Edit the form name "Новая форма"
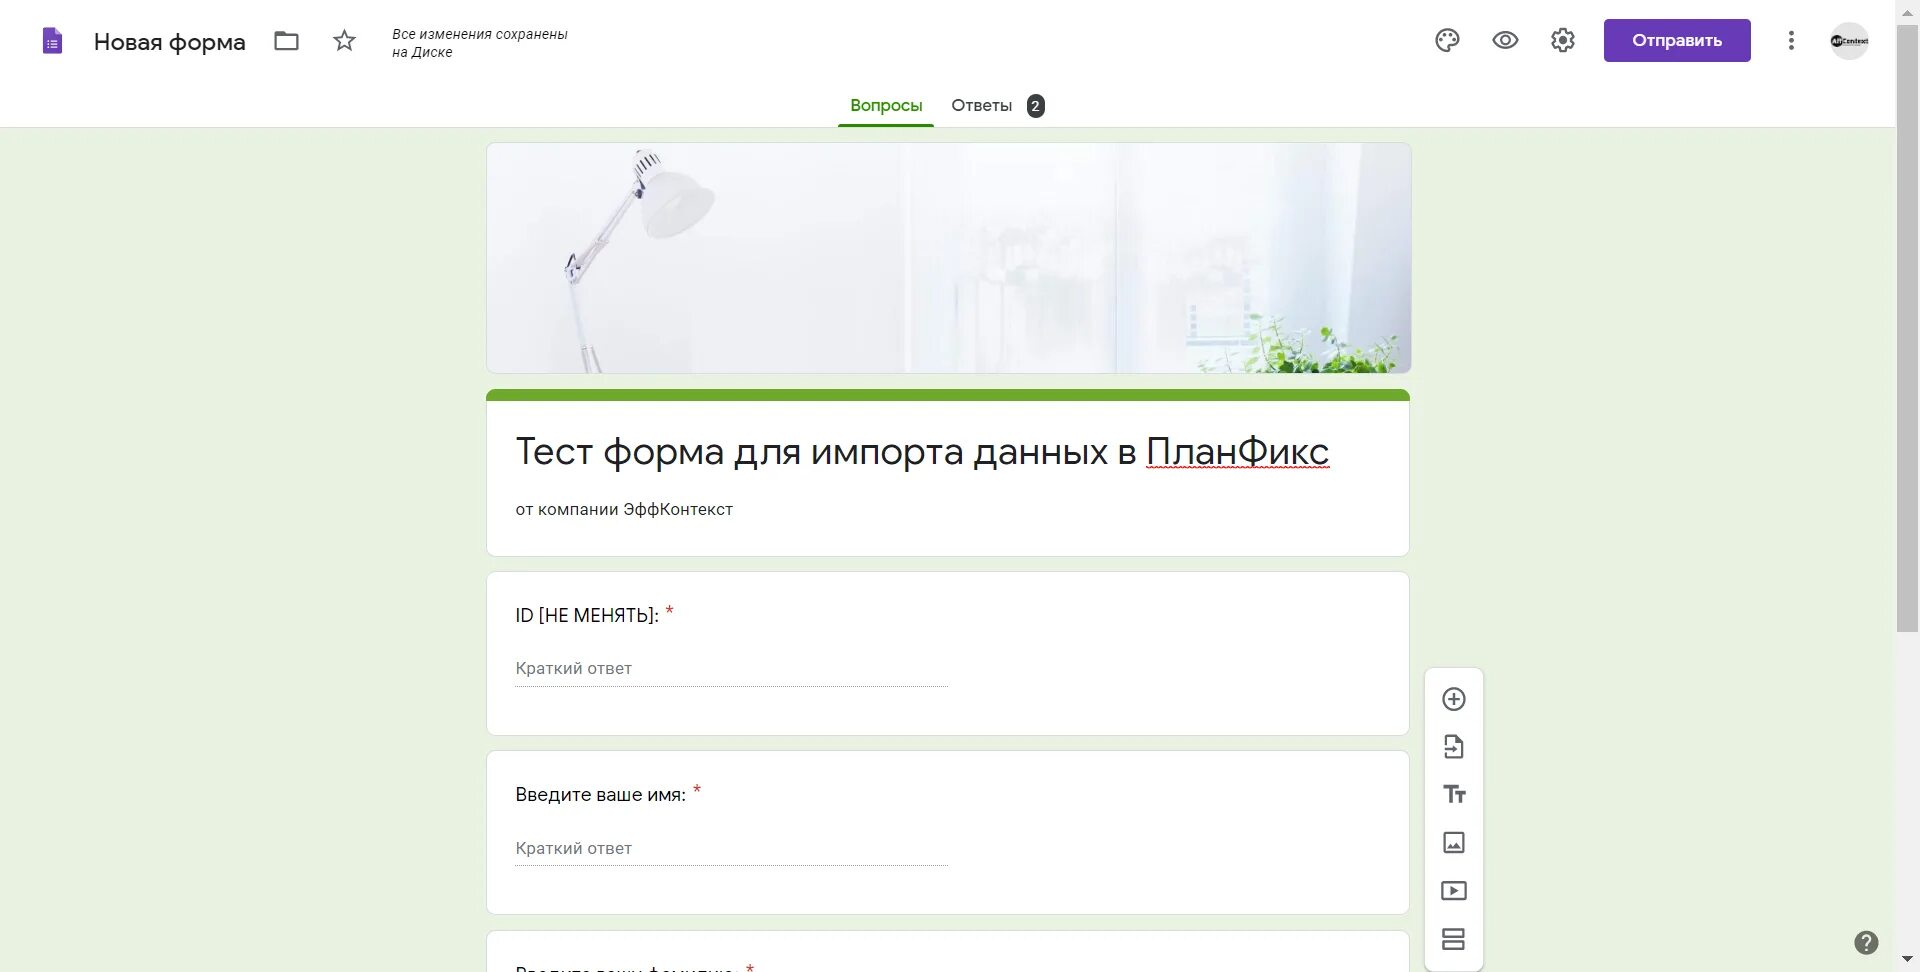The width and height of the screenshot is (1920, 972). click(x=170, y=42)
